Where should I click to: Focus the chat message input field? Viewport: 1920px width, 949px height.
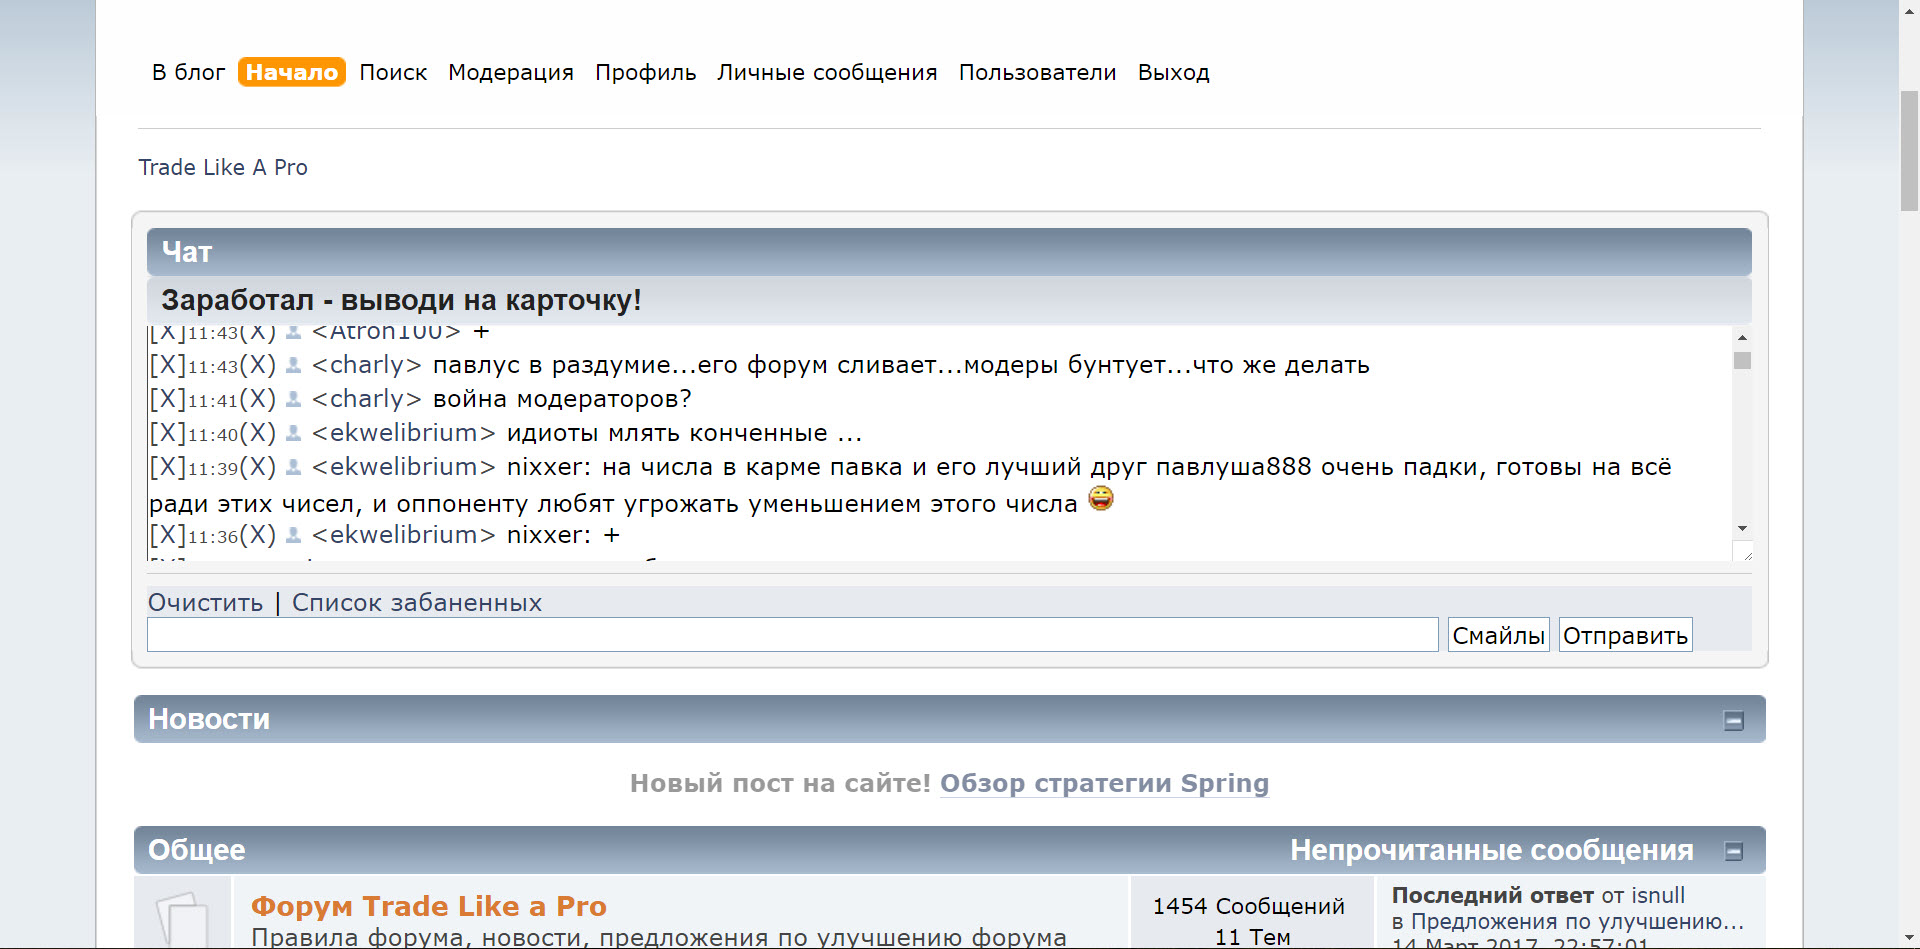pos(792,635)
